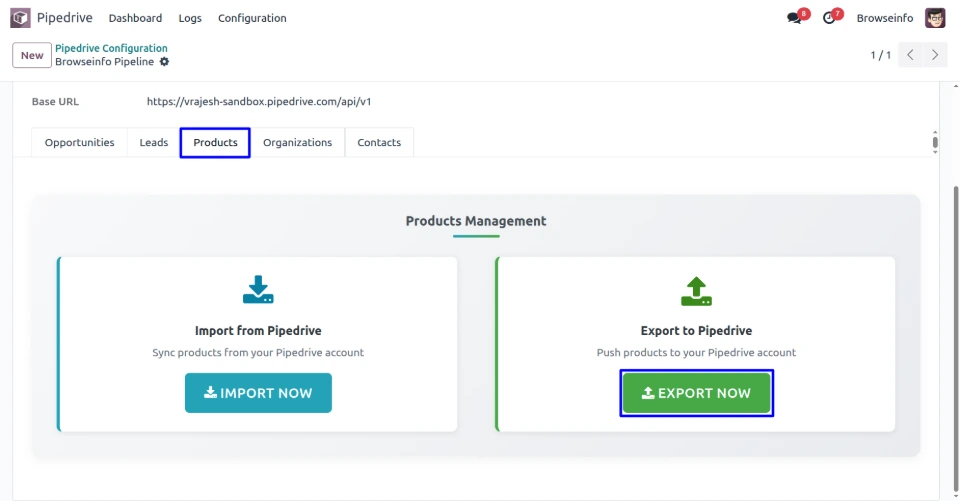Go to previous record arrow

point(910,55)
